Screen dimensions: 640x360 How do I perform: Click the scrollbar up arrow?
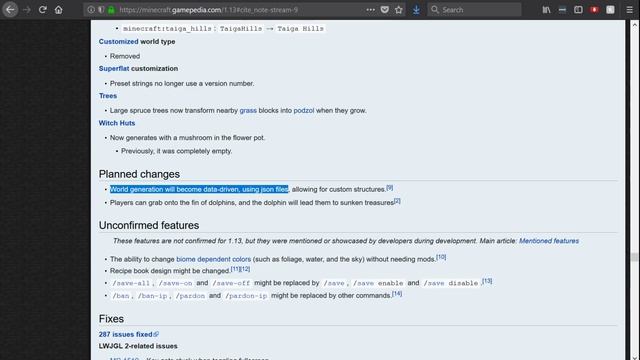click(x=634, y=25)
